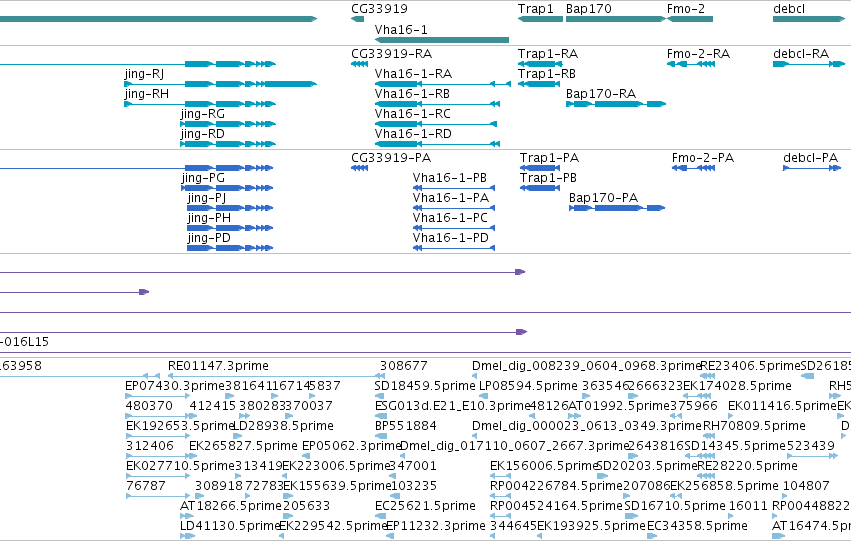The width and height of the screenshot is (851, 541).
Task: Click transcript jing-RJ label
Action: pyautogui.click(x=144, y=74)
